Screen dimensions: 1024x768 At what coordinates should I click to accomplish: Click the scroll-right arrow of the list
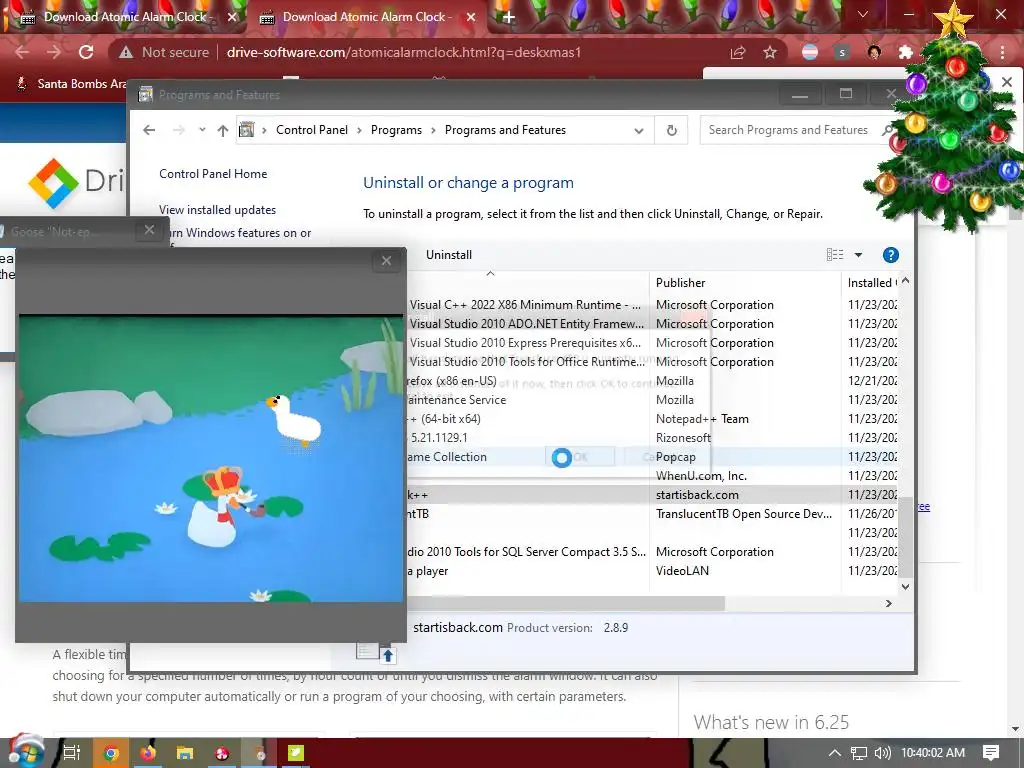(888, 603)
